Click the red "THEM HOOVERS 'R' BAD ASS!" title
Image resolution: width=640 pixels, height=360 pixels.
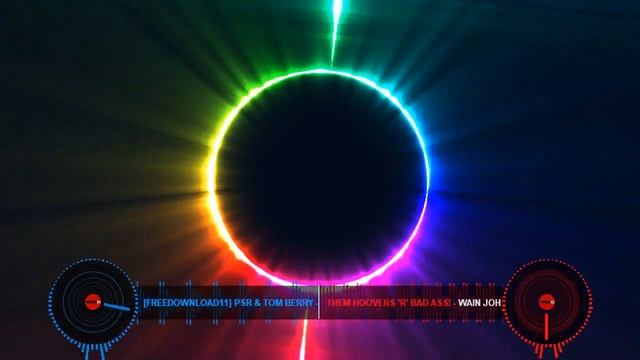click(389, 303)
